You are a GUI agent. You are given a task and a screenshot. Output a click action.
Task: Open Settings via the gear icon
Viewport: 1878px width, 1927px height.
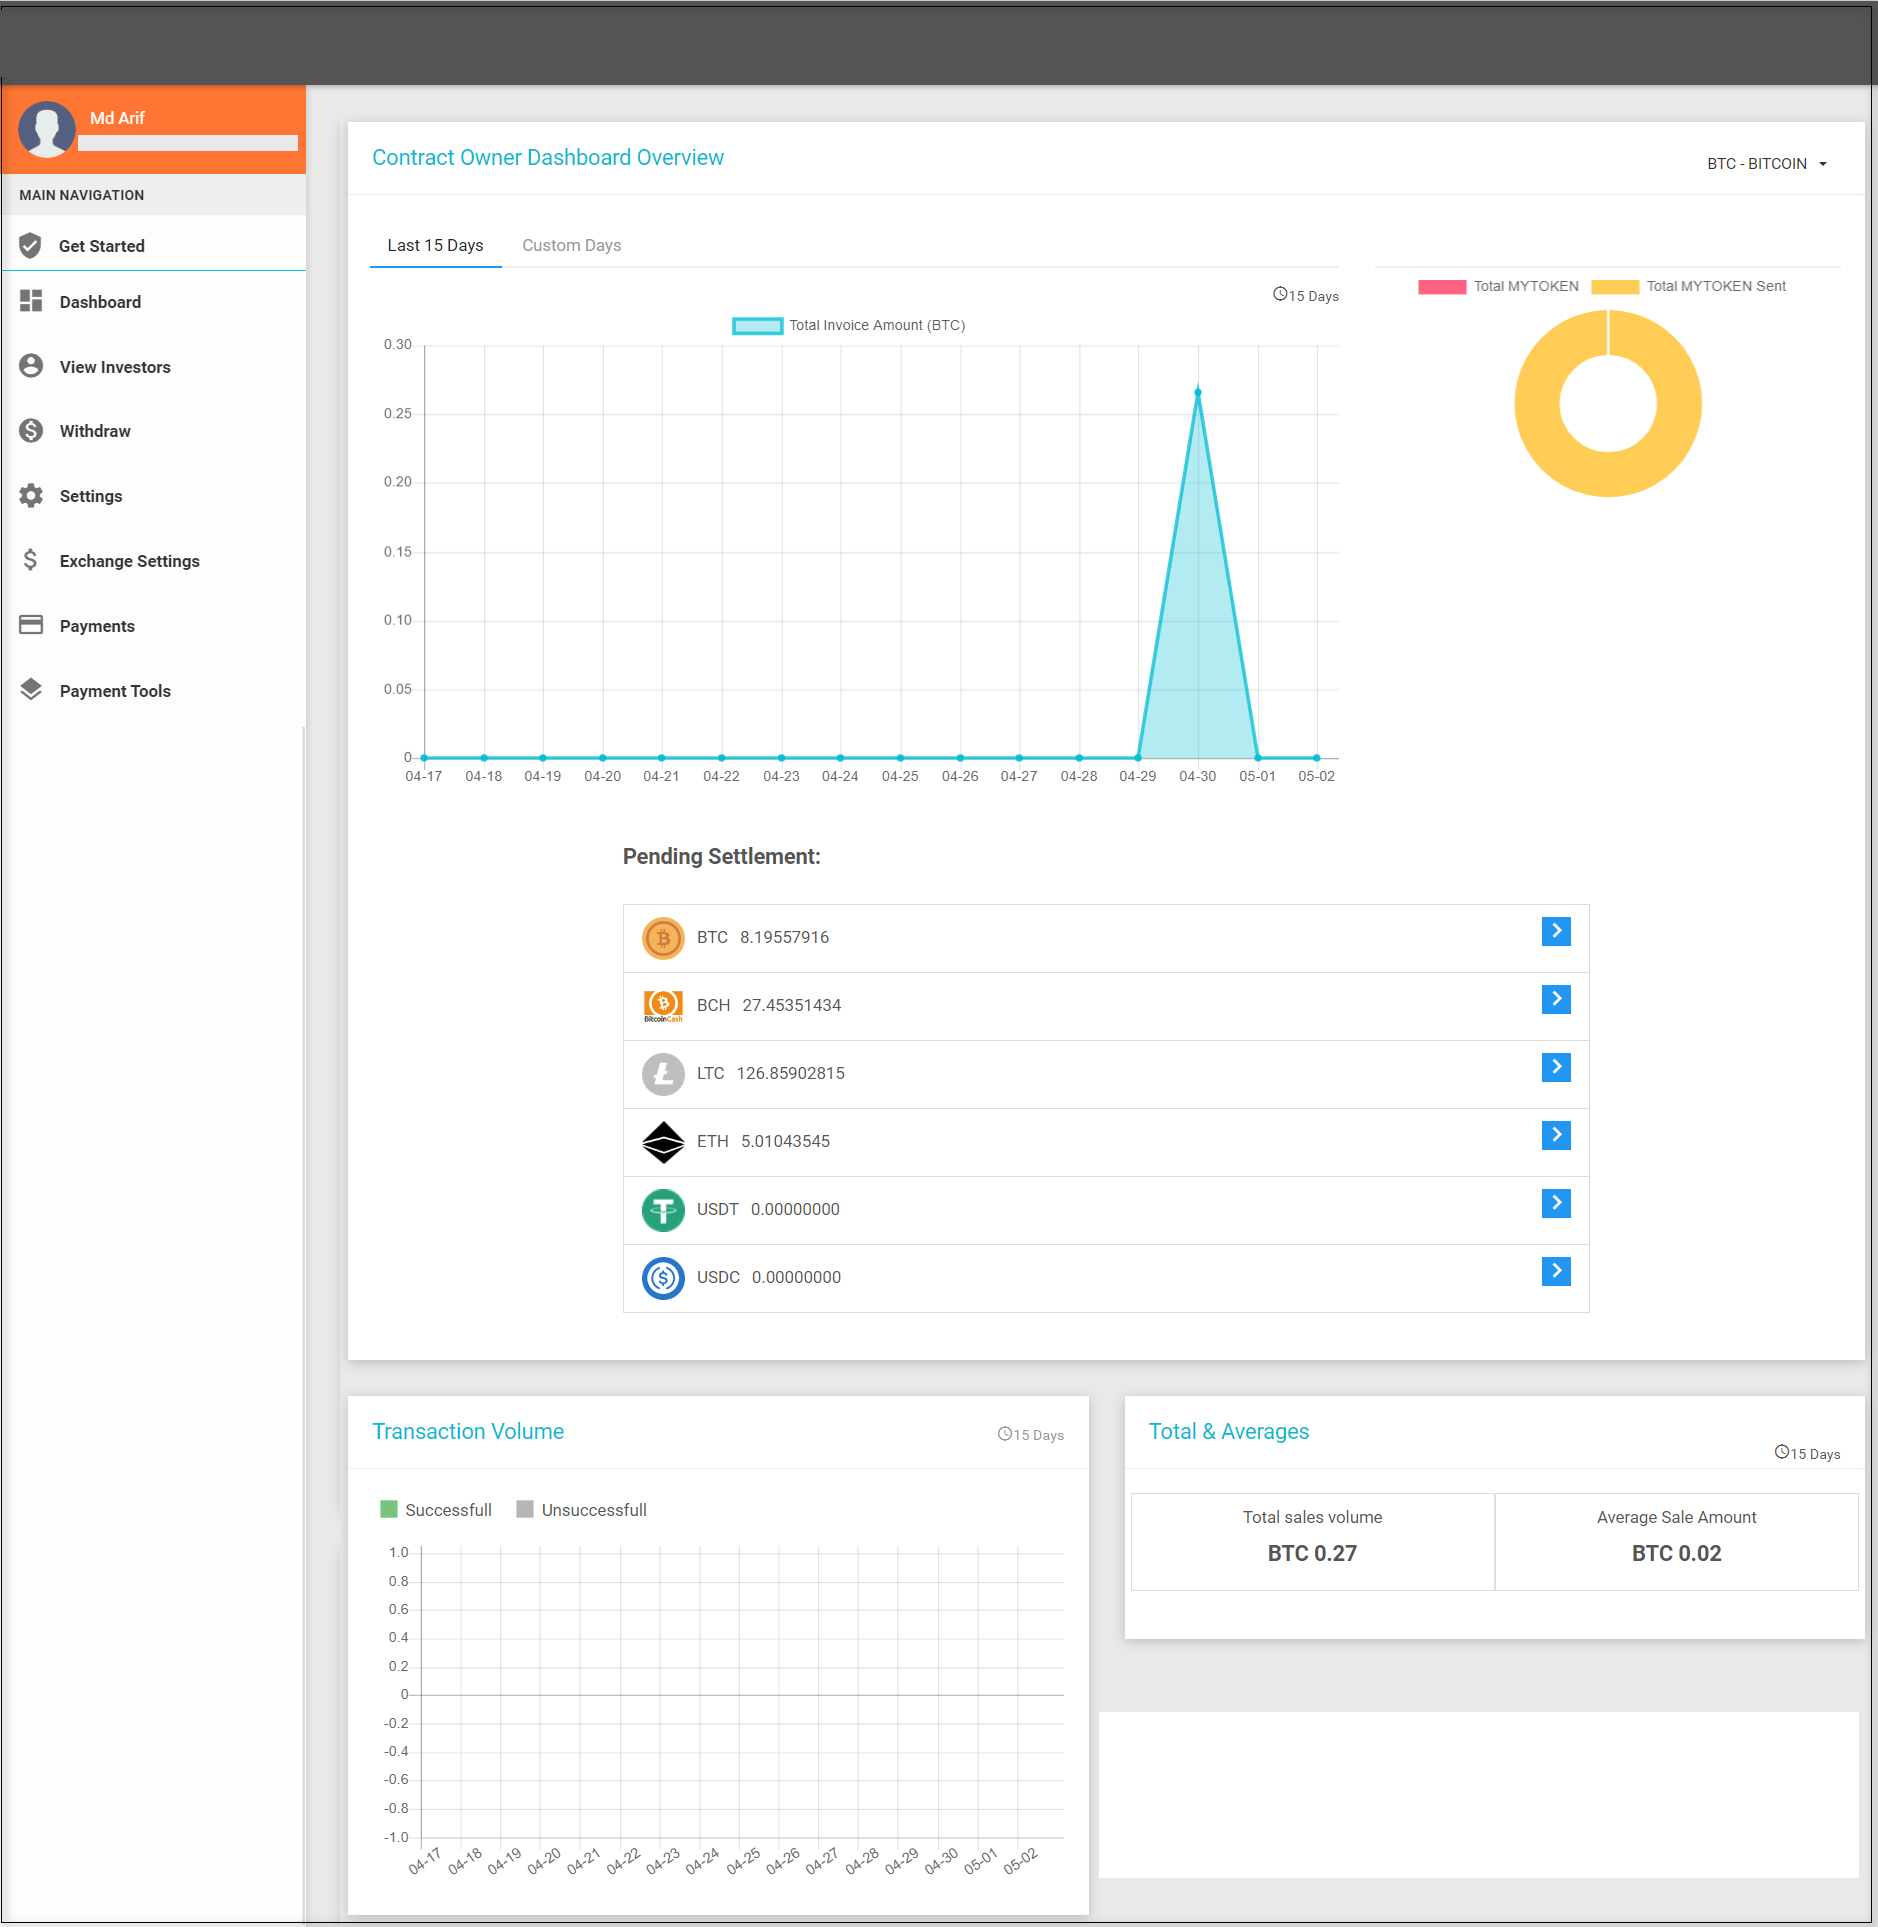tap(31, 495)
